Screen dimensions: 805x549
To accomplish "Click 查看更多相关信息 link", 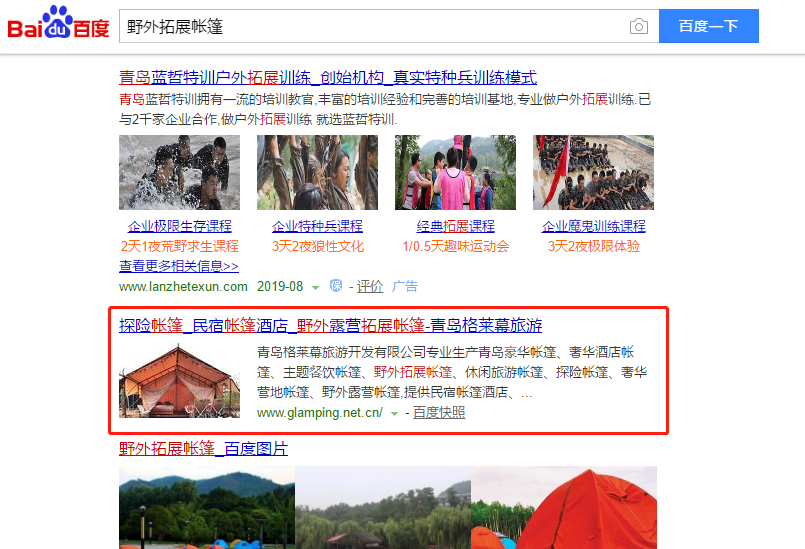I will (x=179, y=266).
